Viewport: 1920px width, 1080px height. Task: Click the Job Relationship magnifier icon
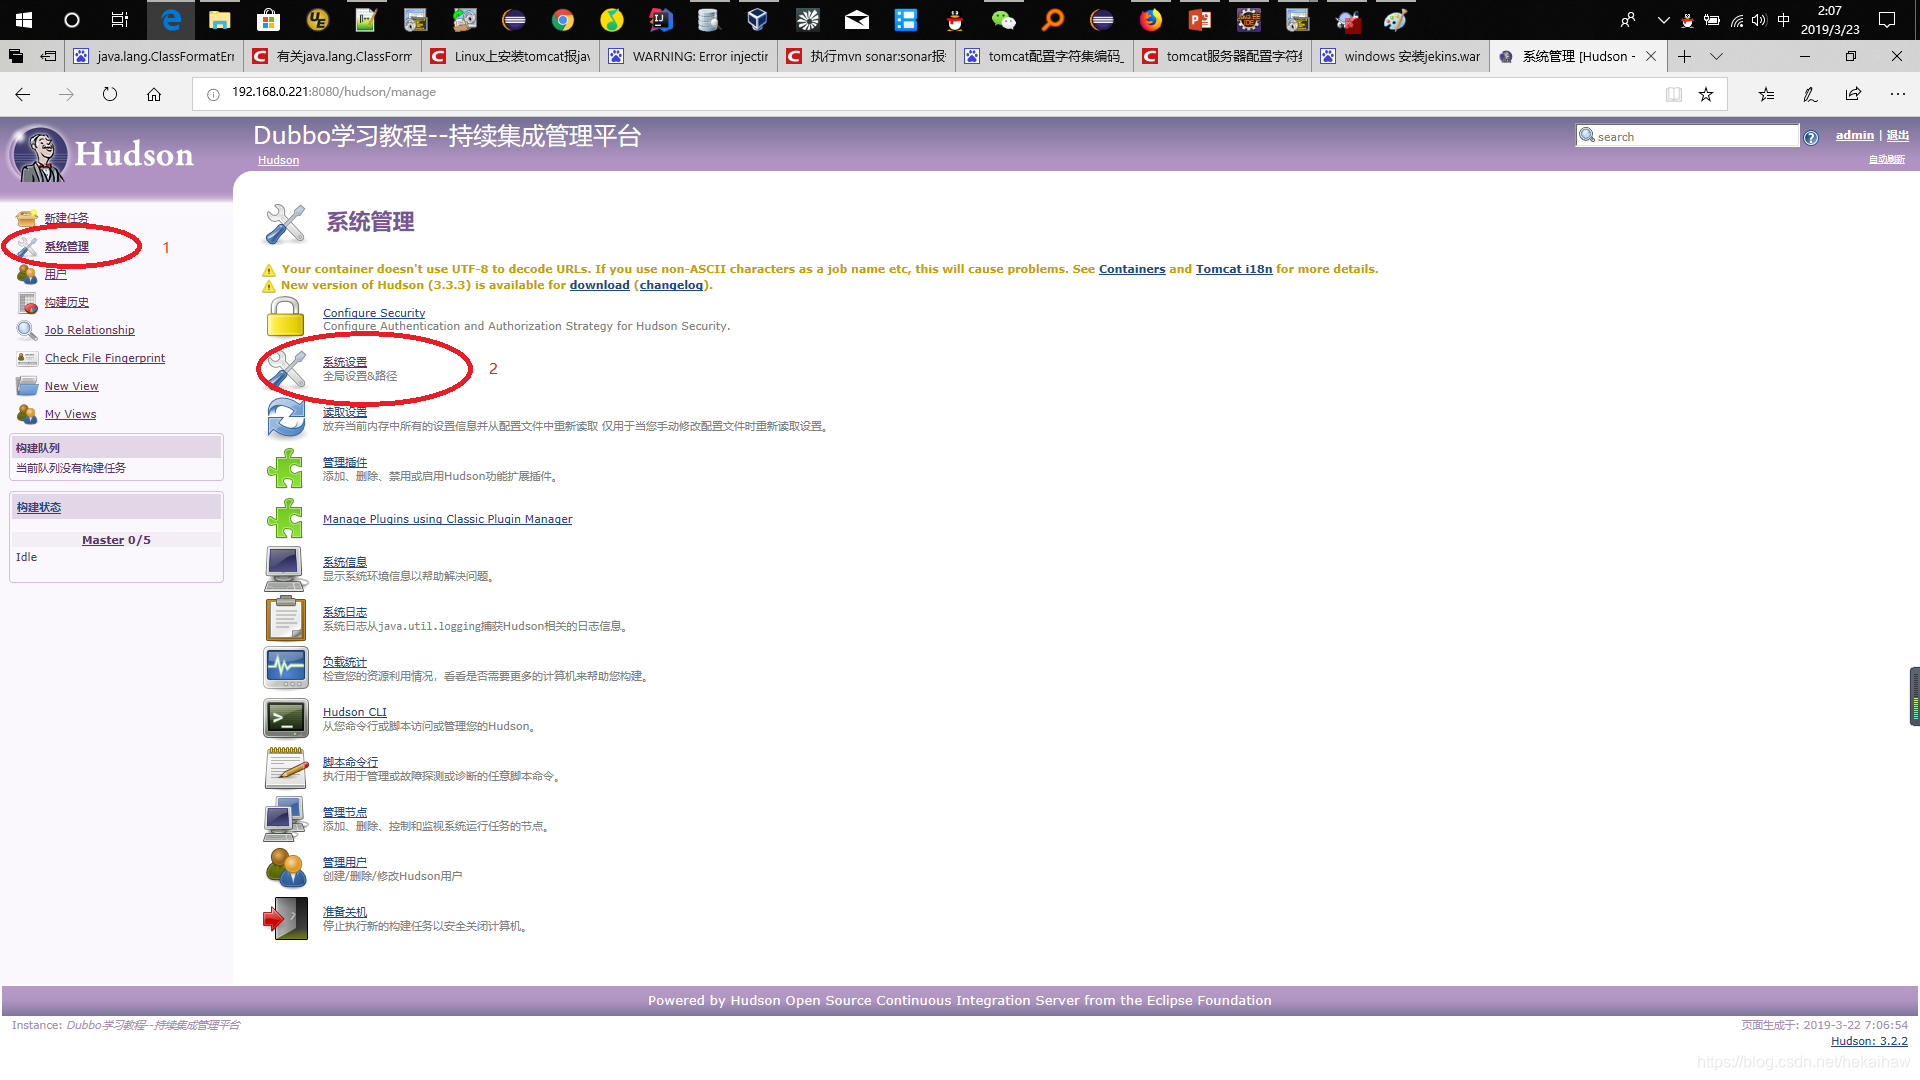[27, 330]
